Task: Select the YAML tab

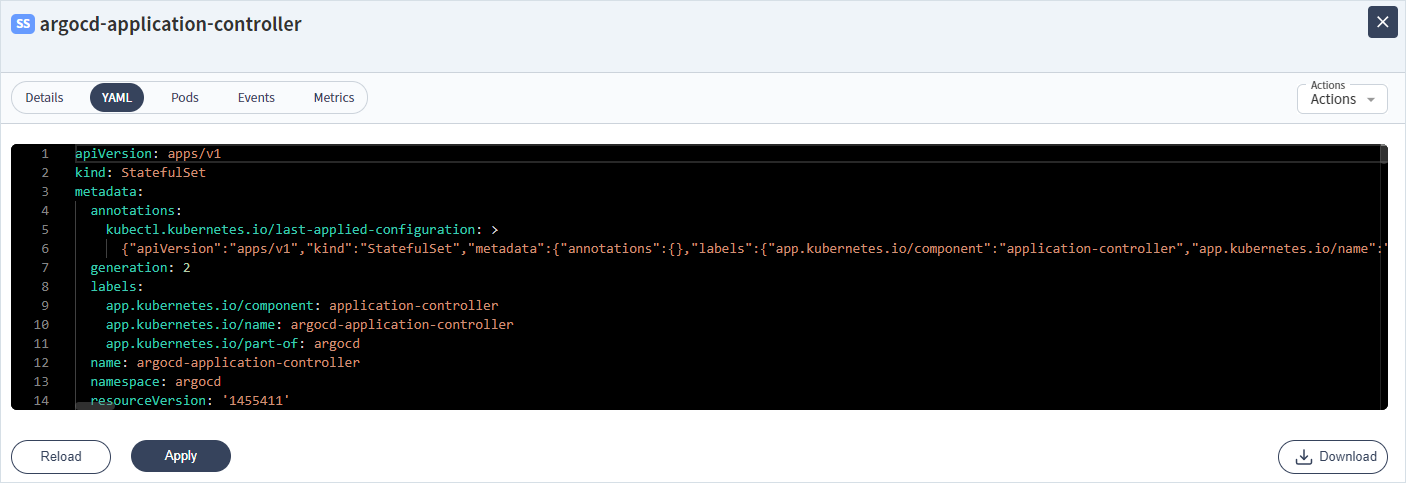Action: click(117, 98)
